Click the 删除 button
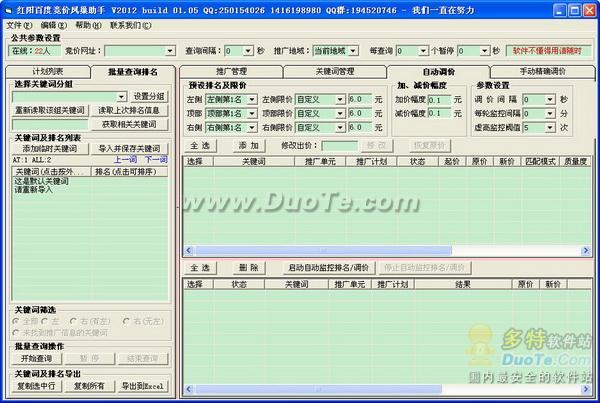This screenshot has height=403, width=600. [249, 268]
